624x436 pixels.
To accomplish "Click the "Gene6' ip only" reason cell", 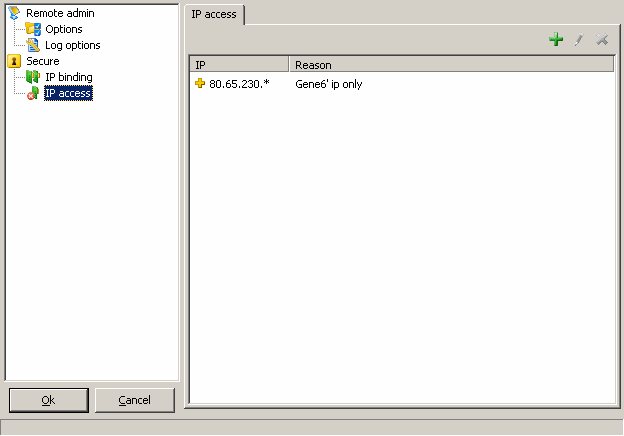I will 329,84.
